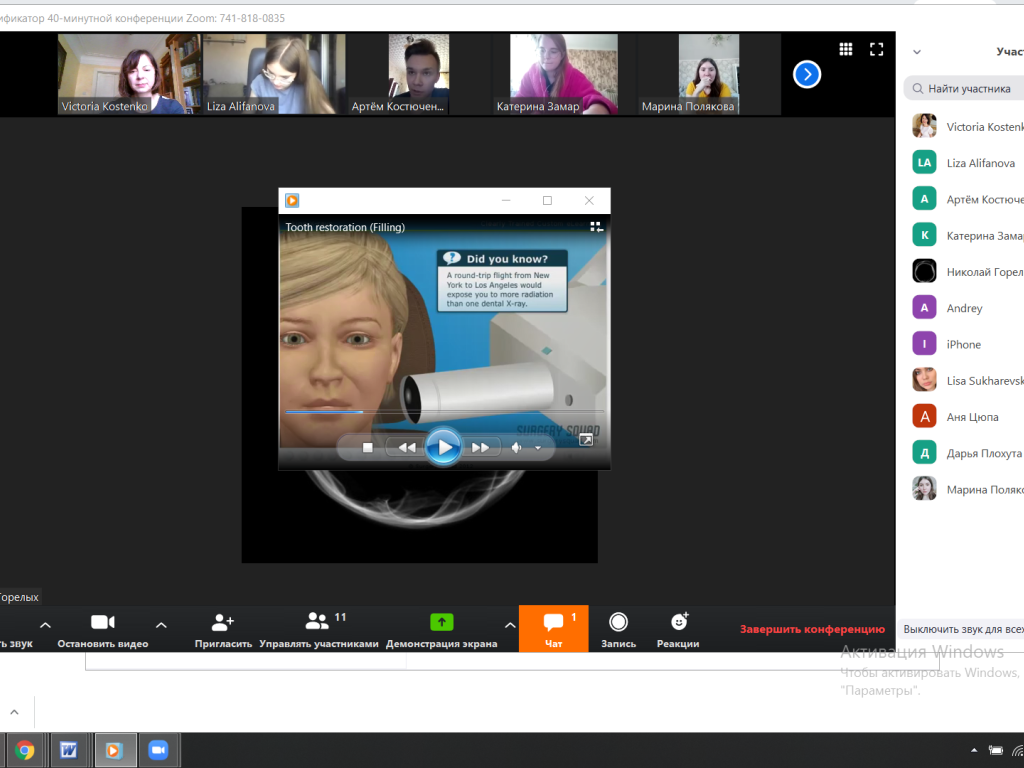The image size is (1024, 768).
Task: Switch to library view in player
Action: (596, 227)
